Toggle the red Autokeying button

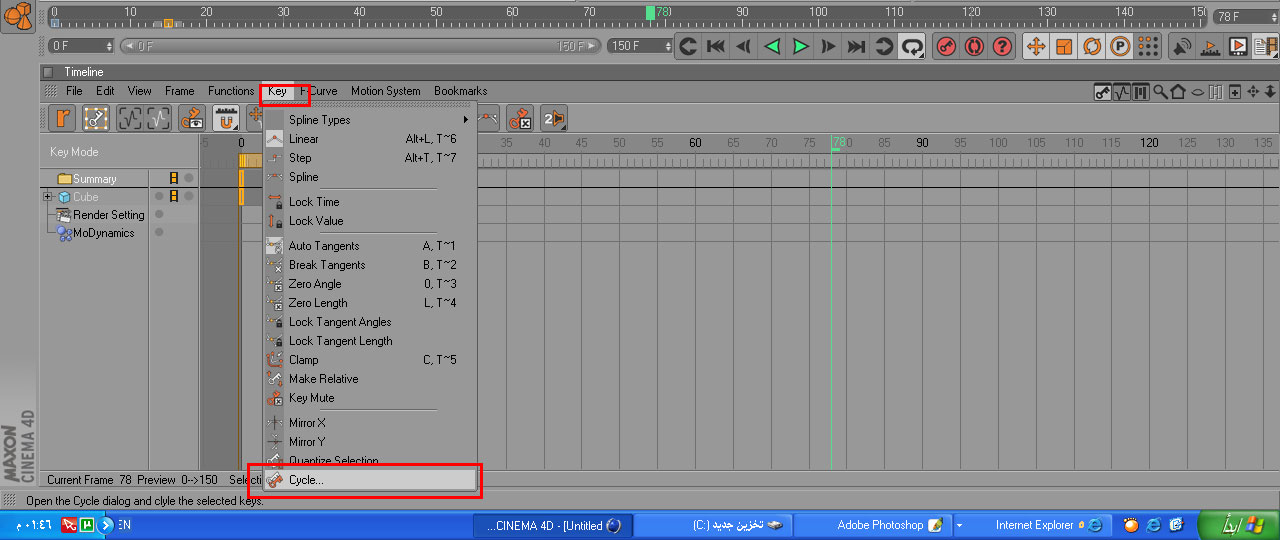[x=974, y=46]
